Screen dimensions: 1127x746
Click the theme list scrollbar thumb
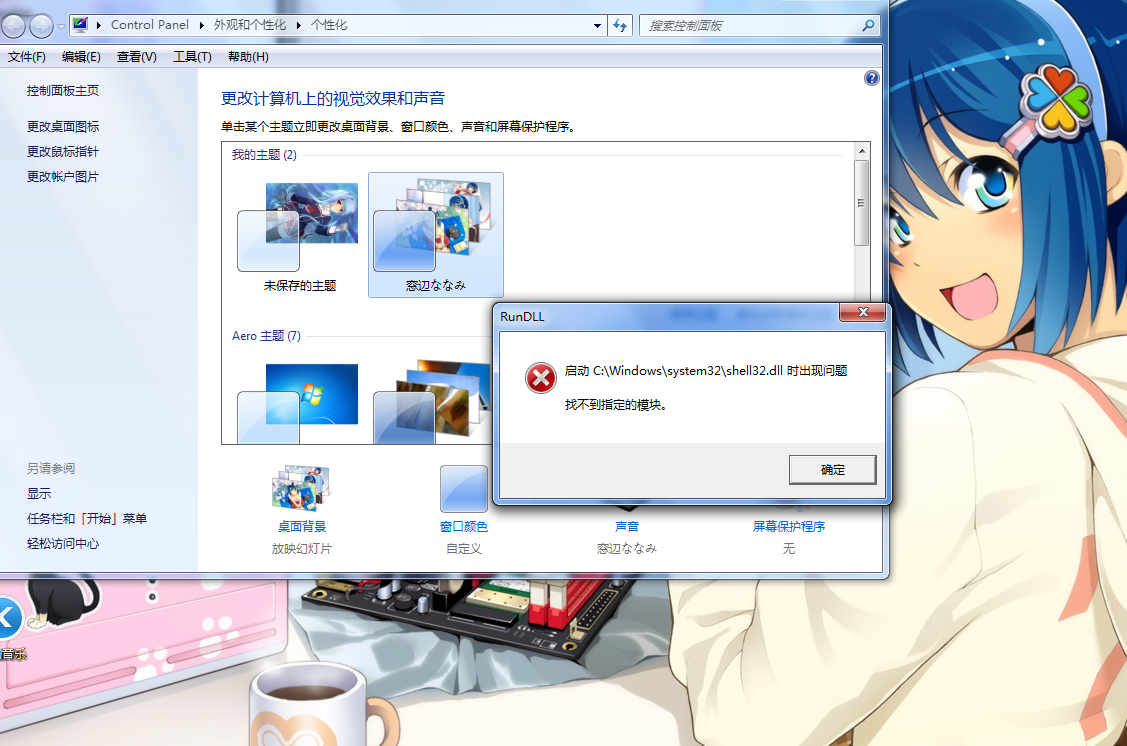862,203
